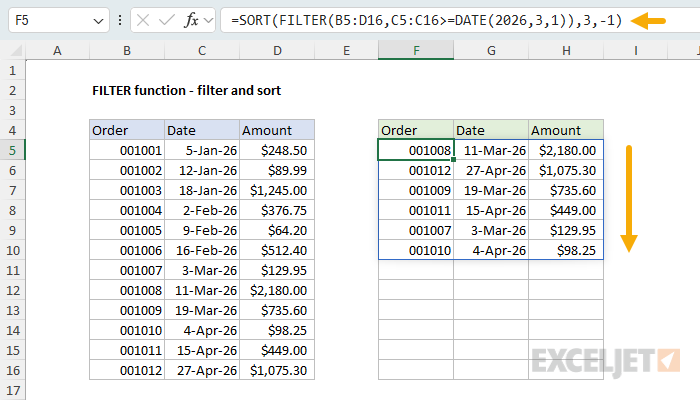The image size is (700, 400).
Task: Select cell with amount $64.20
Action: 277,230
